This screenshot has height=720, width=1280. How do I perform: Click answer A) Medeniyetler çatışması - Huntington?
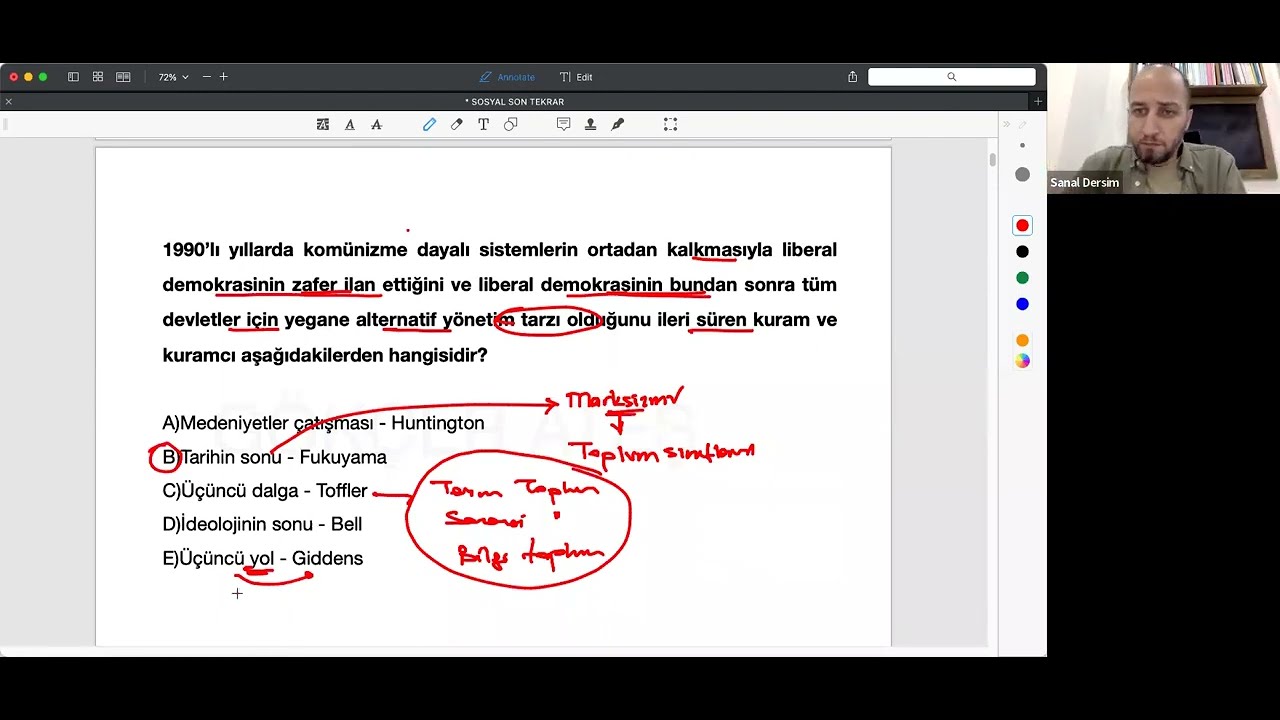[x=323, y=423]
